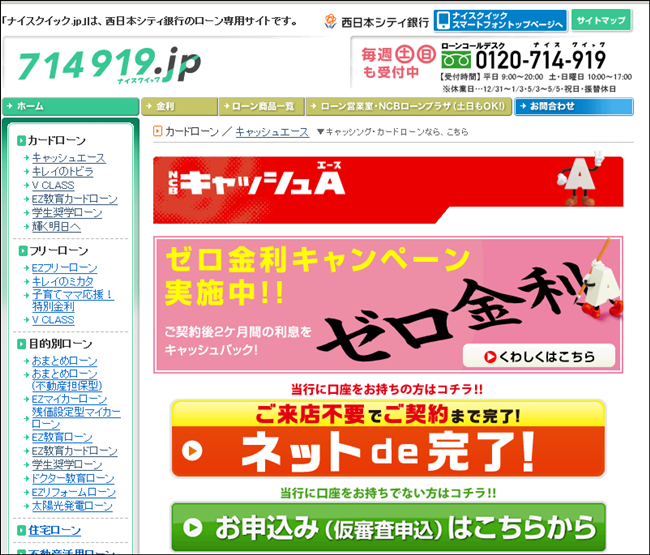
Task: Open the EZリフォームローン link
Action: pos(74,492)
